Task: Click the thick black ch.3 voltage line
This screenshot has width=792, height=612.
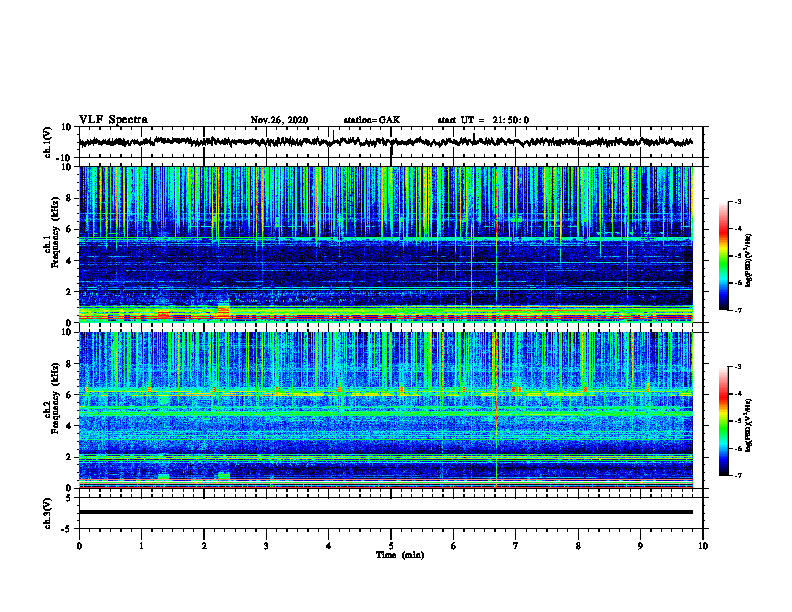Action: 385,512
